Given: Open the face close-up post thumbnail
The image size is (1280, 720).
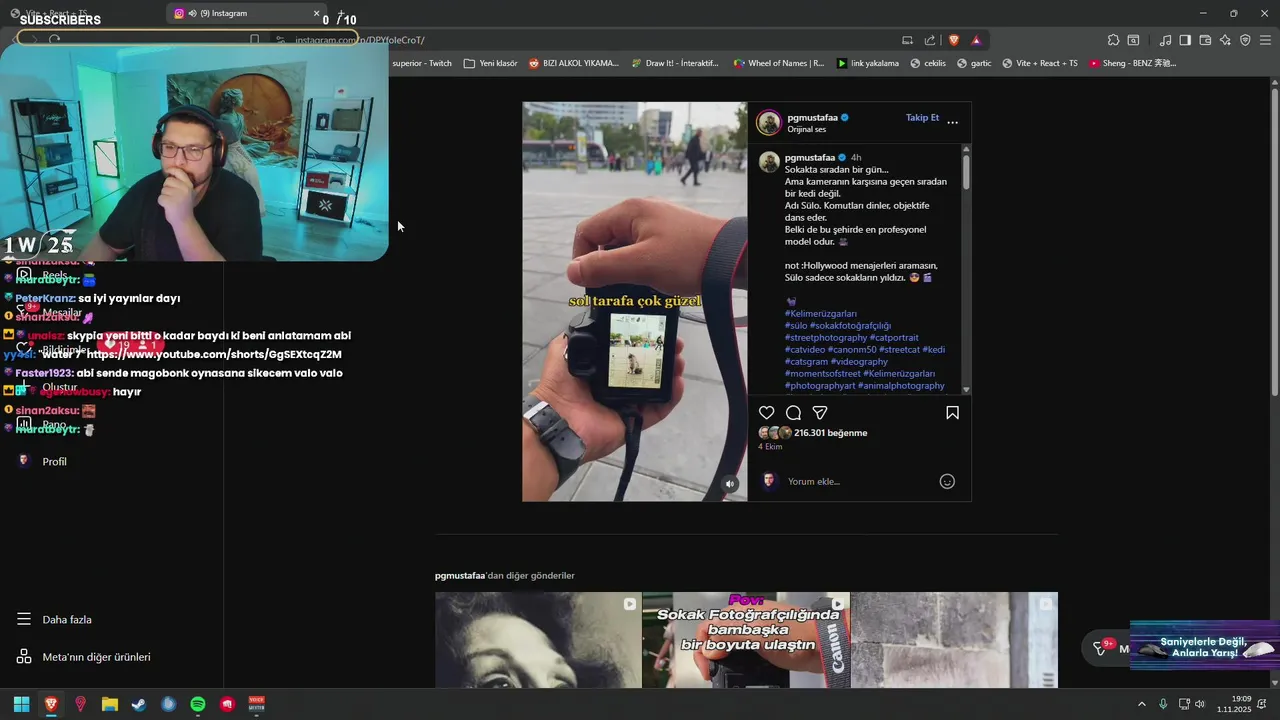Looking at the screenshot, I should point(538,640).
